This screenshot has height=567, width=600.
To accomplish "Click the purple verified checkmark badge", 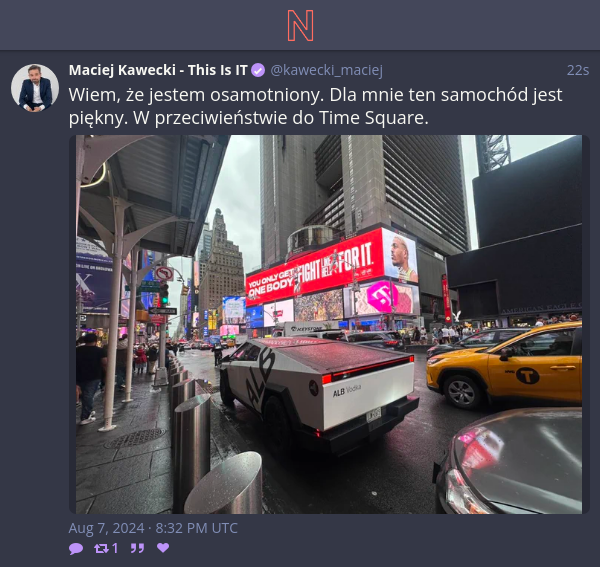I will click(258, 70).
